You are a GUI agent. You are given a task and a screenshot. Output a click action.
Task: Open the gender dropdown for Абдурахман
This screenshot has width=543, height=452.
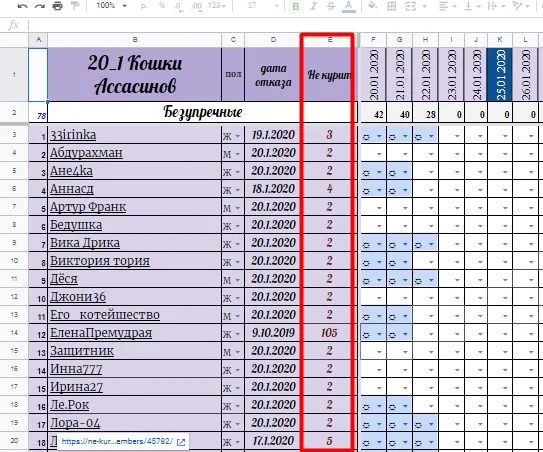pos(238,154)
